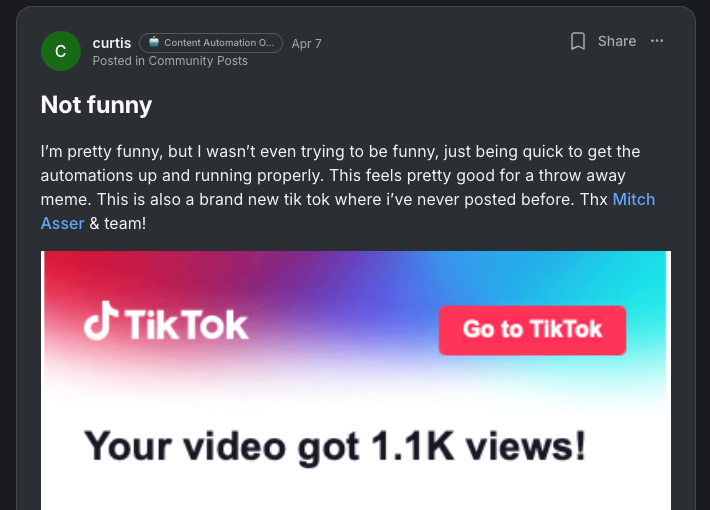Click the Posted in label text
Screen dimensions: 710x510
(x=119, y=61)
